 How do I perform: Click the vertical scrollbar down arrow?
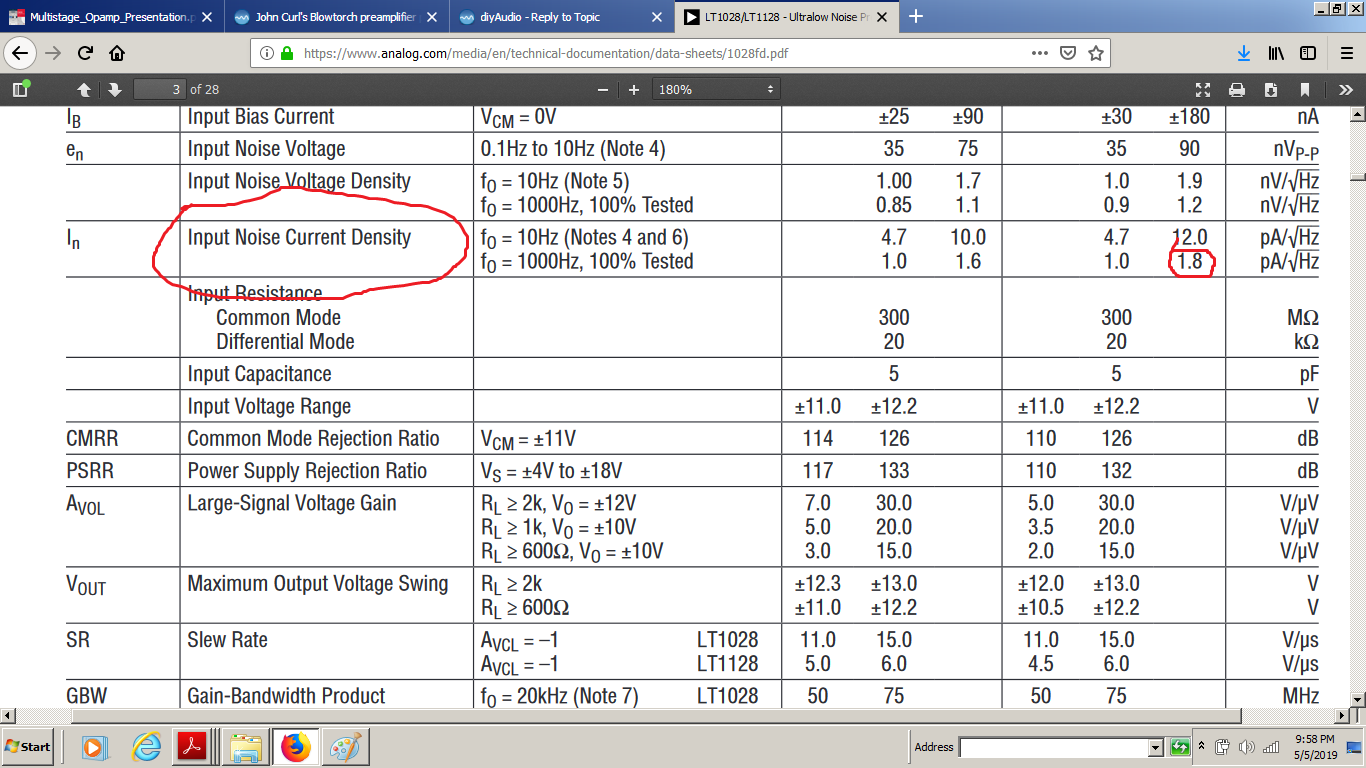1357,701
